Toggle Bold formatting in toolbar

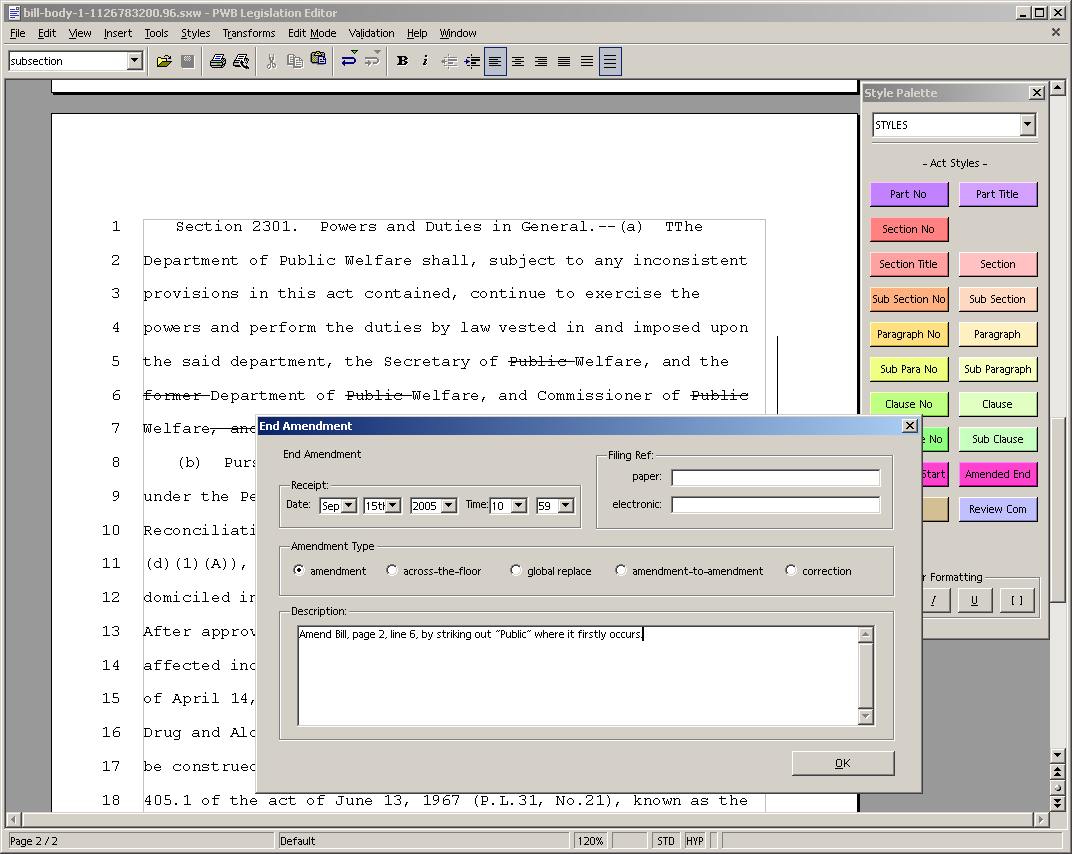pyautogui.click(x=402, y=61)
